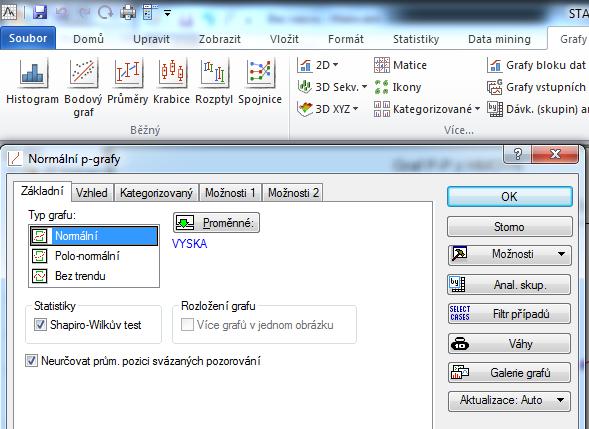Click the Storno button
Image resolution: width=589 pixels, height=429 pixels.
tap(509, 227)
